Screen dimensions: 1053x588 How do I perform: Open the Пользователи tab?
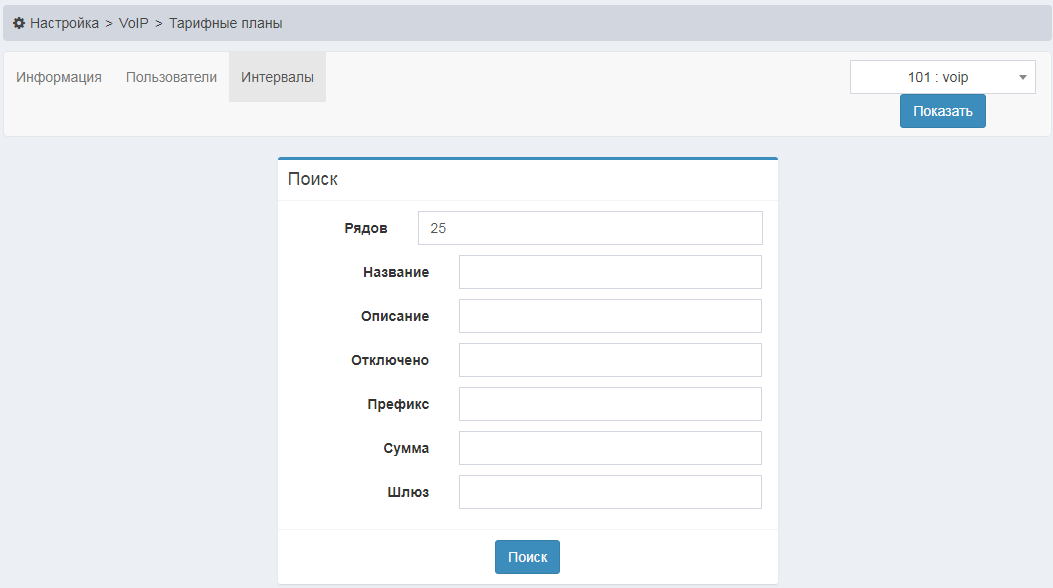(171, 77)
